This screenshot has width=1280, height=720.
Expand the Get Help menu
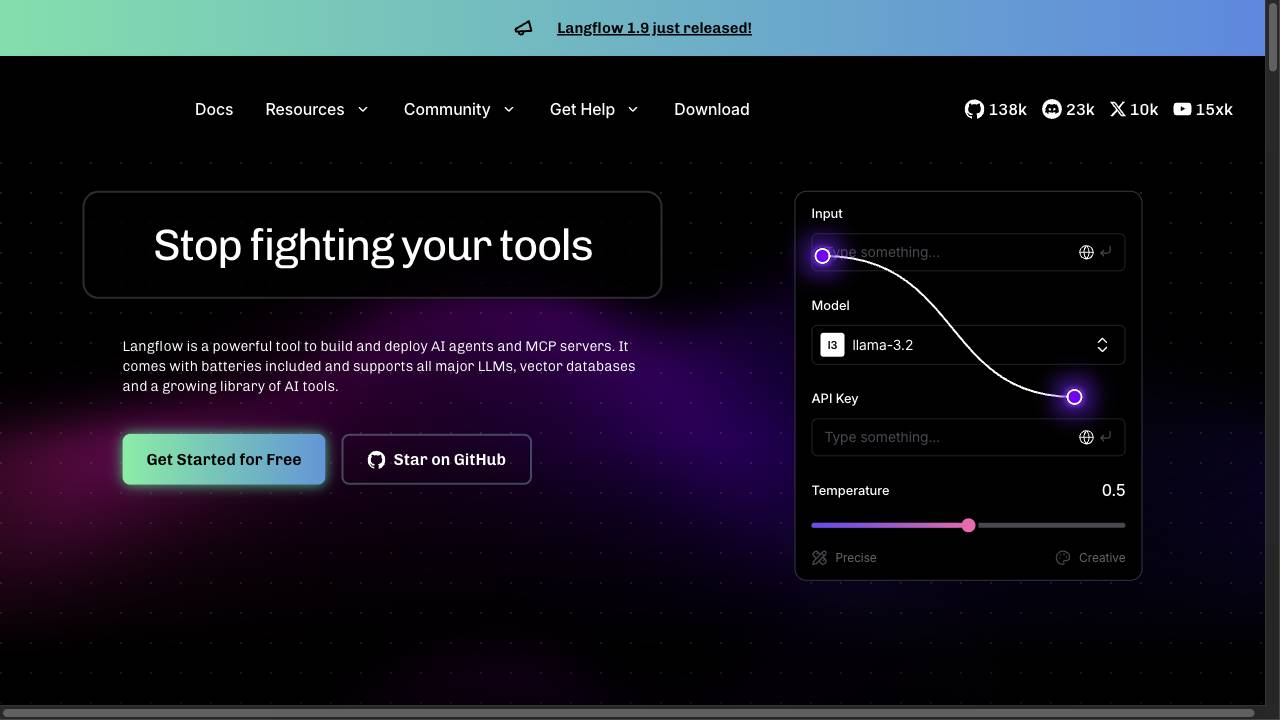[x=594, y=109]
